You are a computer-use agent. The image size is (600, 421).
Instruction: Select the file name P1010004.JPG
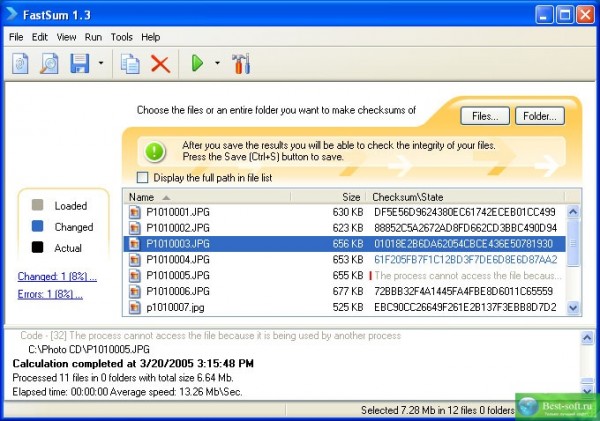(178, 260)
